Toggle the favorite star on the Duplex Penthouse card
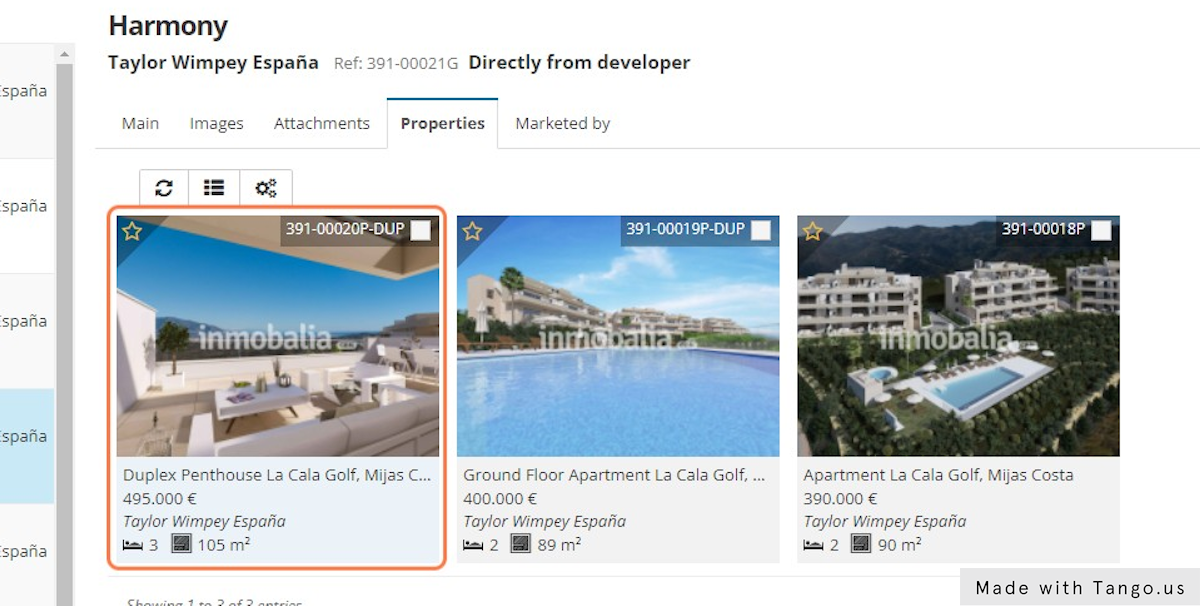Screen dimensions: 1200x606 [x=131, y=231]
